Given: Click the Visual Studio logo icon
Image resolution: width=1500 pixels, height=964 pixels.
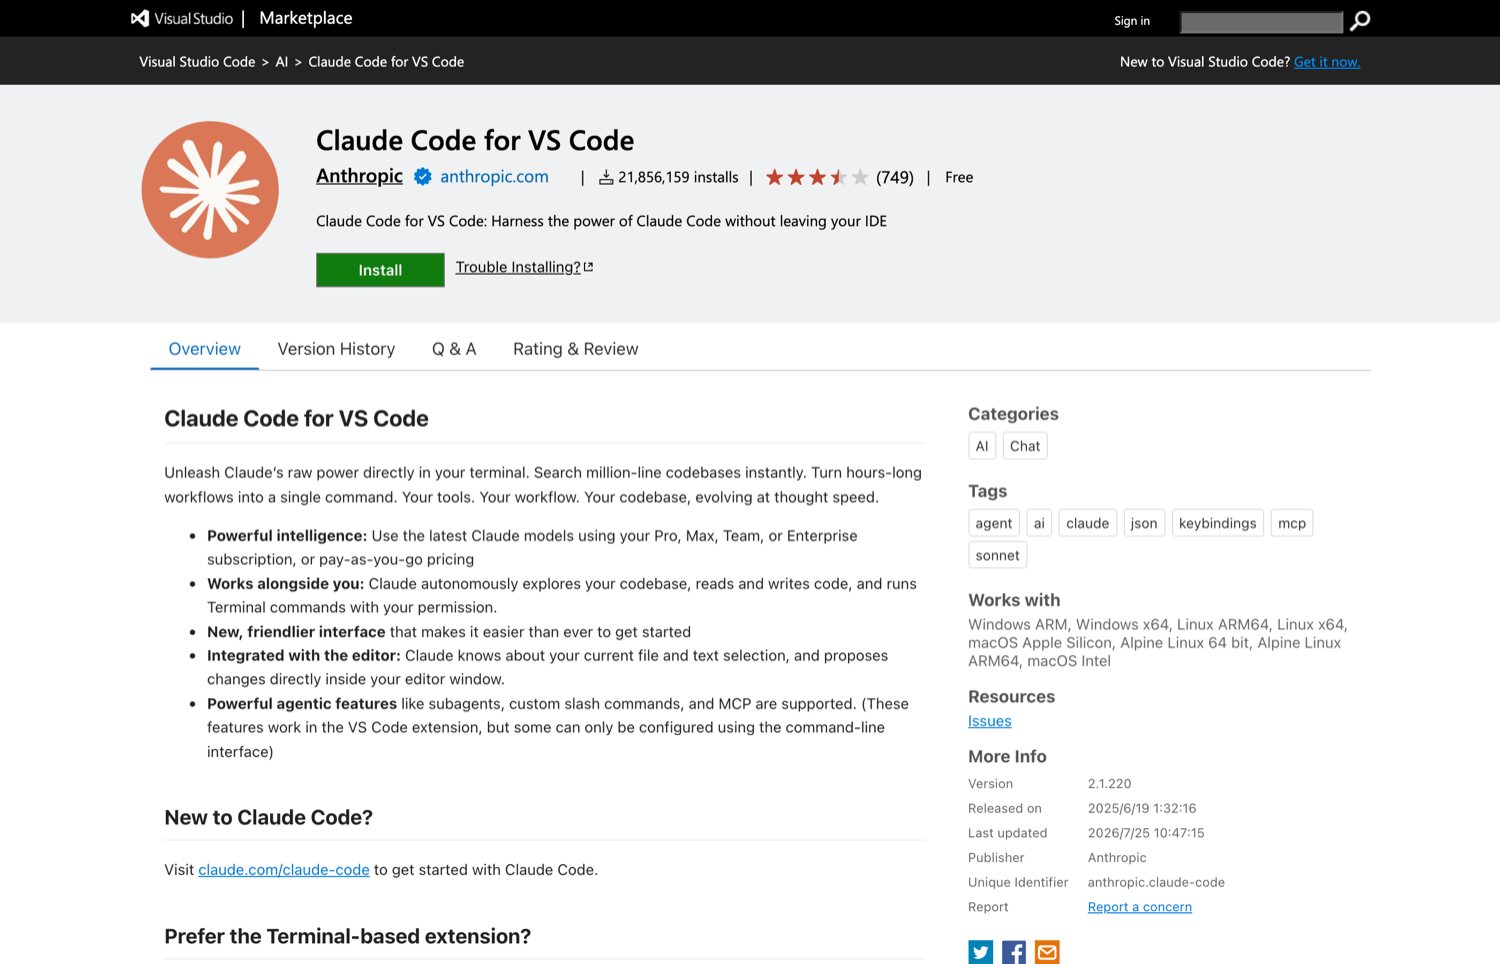Looking at the screenshot, I should click(x=140, y=18).
